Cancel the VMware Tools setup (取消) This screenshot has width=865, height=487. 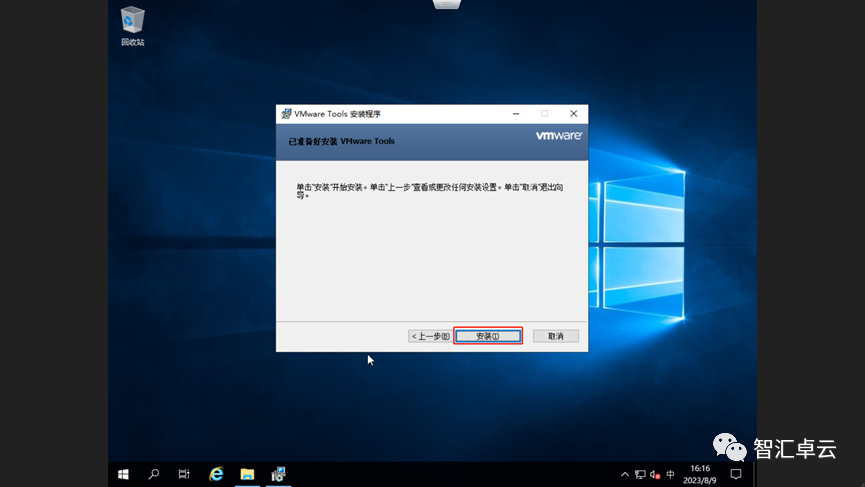coord(556,336)
